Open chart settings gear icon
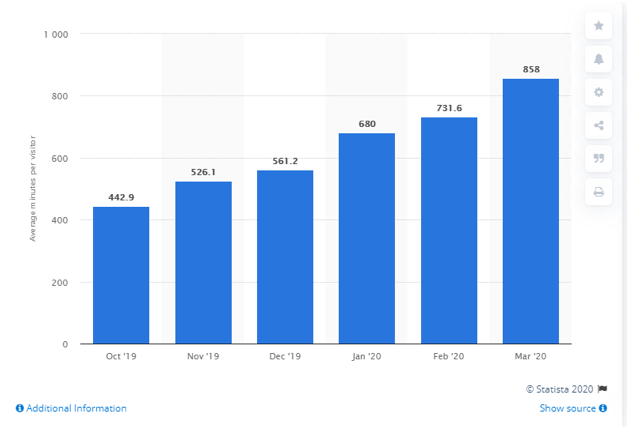Screen dimensions: 627x427 (x=599, y=92)
